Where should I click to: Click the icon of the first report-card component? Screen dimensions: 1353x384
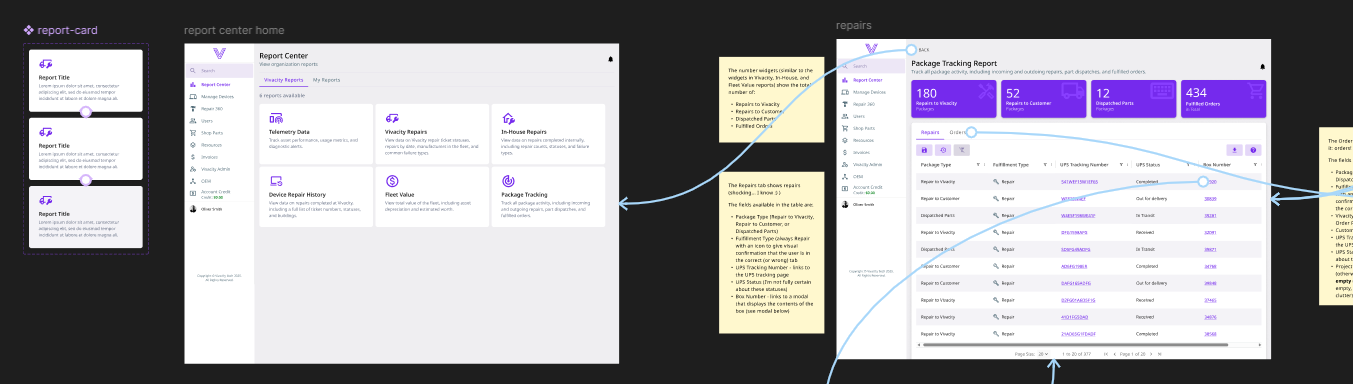[x=46, y=64]
